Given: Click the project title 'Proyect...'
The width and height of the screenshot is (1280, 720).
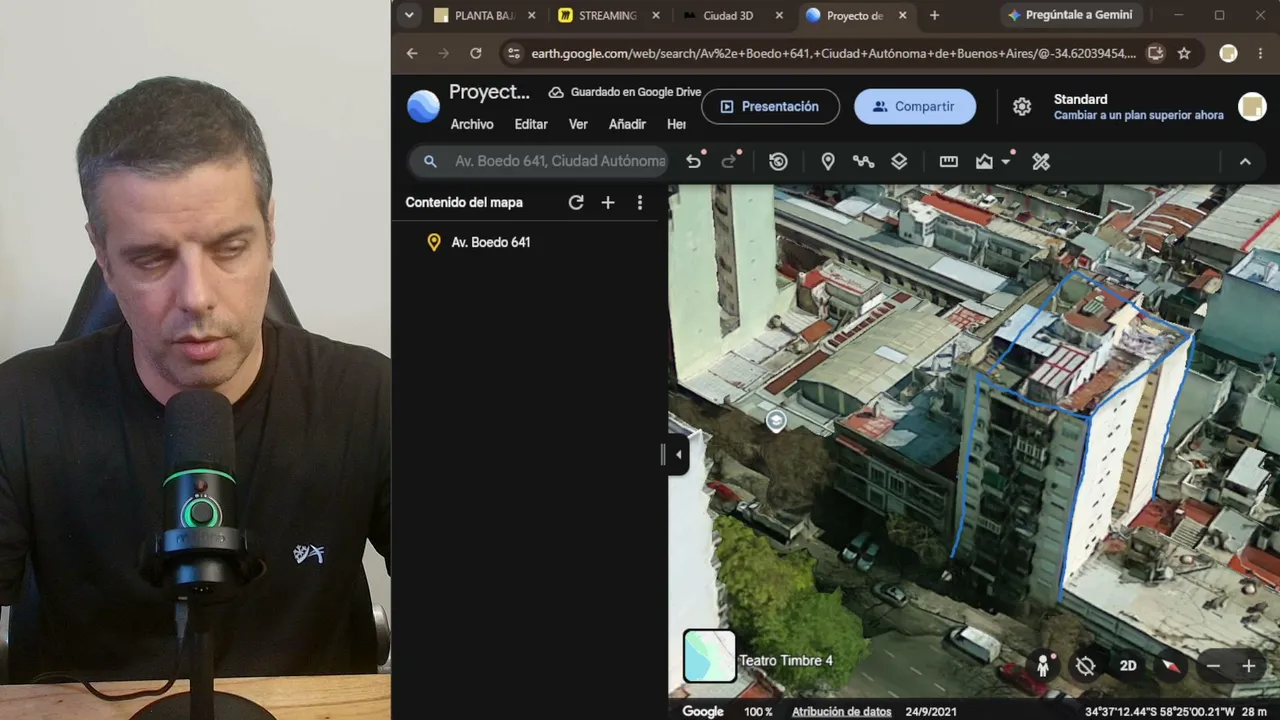Looking at the screenshot, I should (489, 92).
